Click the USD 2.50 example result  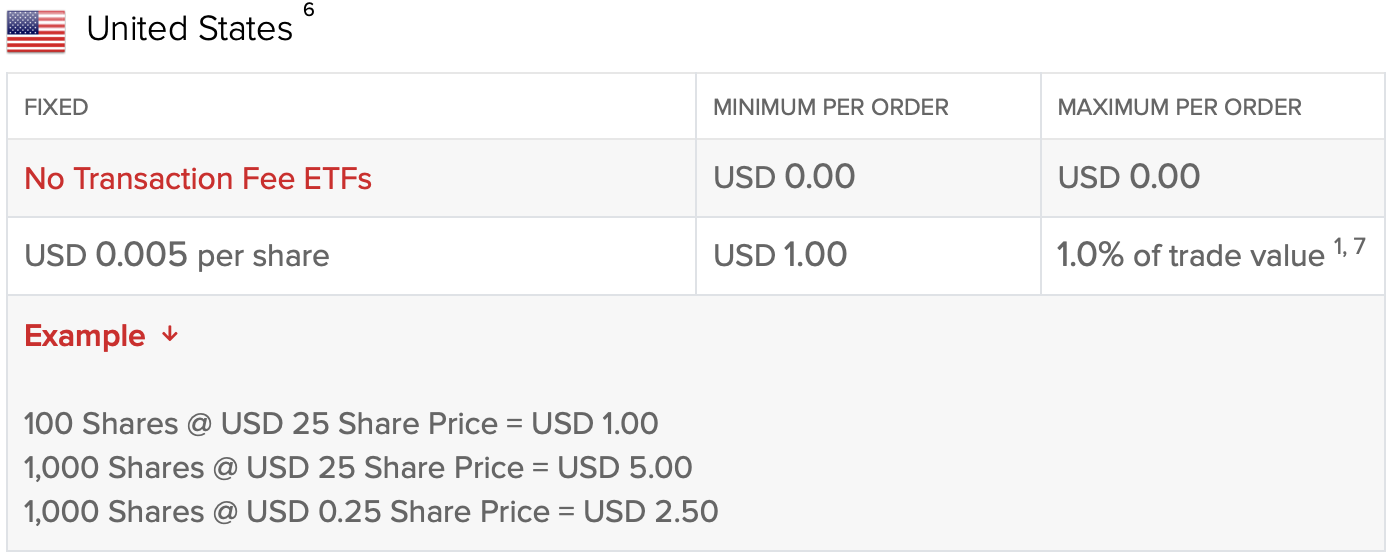[651, 512]
